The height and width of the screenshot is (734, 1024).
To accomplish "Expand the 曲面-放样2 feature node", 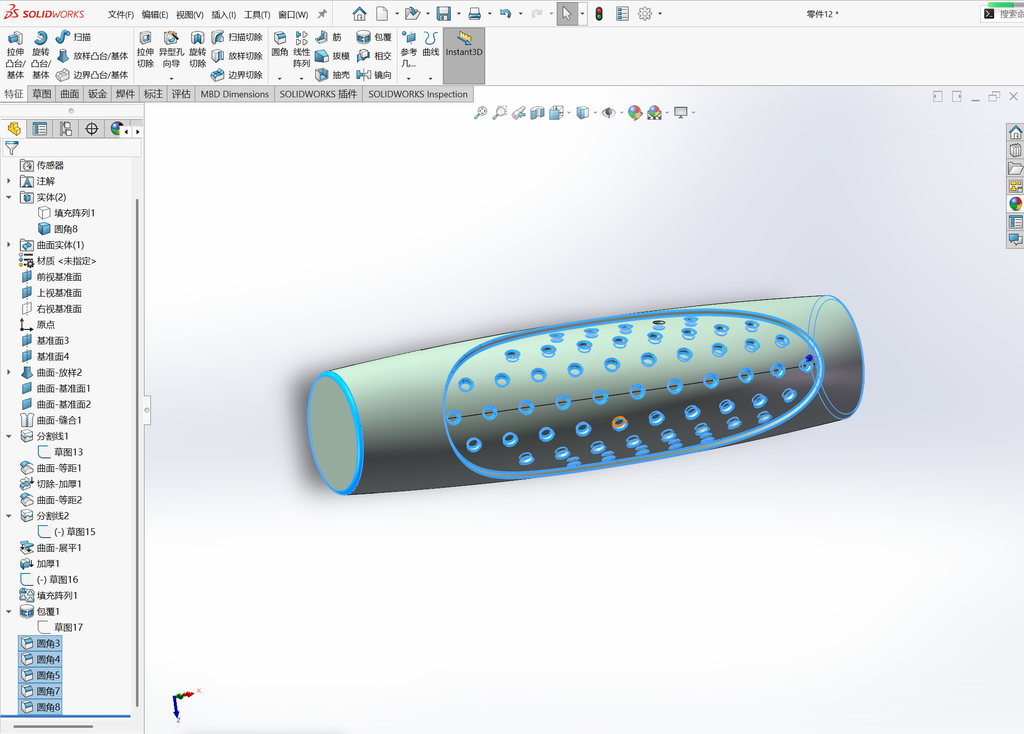I will pyautogui.click(x=8, y=372).
